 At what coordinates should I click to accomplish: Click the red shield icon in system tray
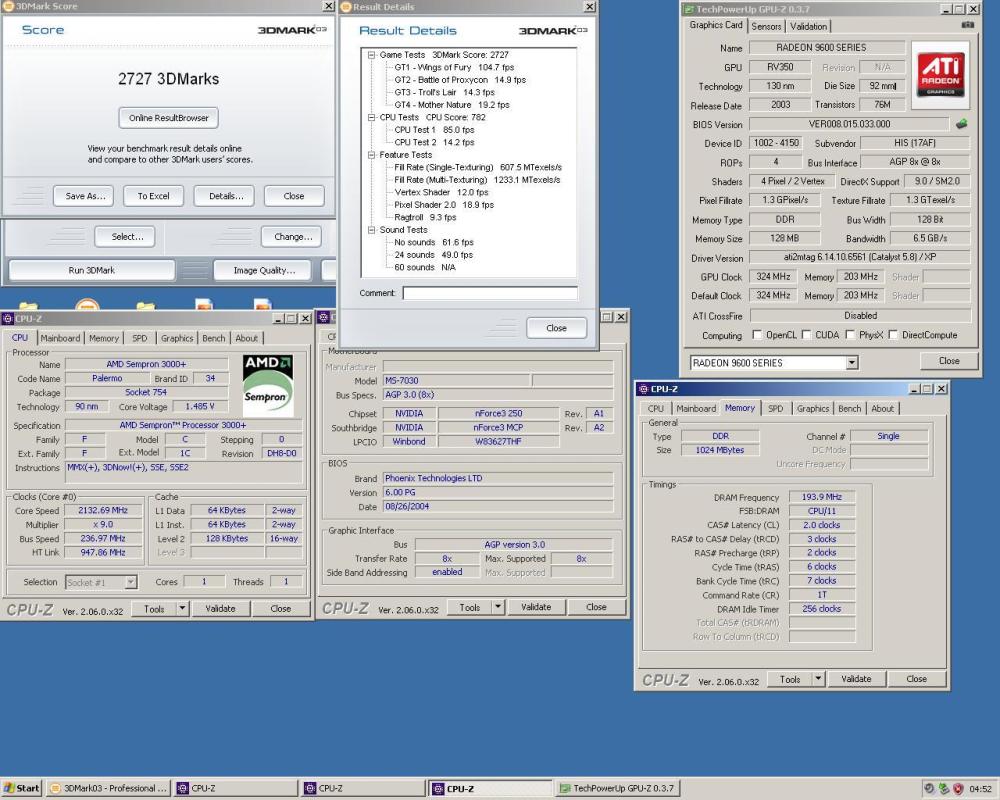[x=957, y=788]
